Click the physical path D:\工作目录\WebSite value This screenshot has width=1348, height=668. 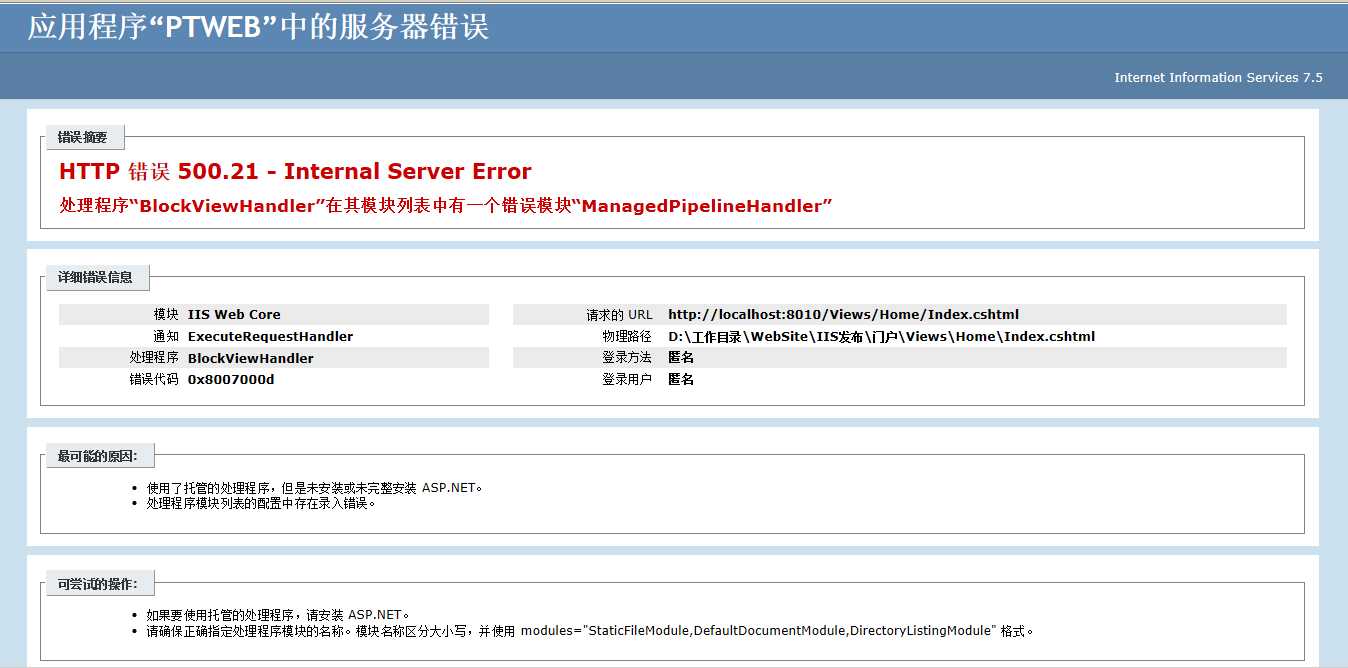tap(881, 336)
